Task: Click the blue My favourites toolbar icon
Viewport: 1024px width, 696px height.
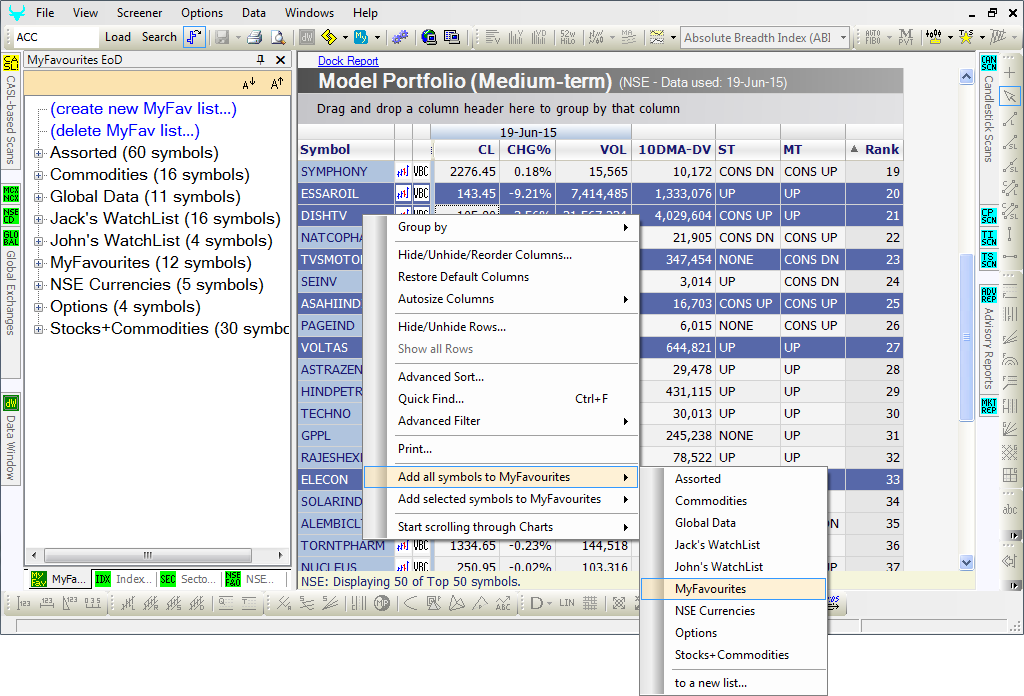Action: click(x=360, y=37)
